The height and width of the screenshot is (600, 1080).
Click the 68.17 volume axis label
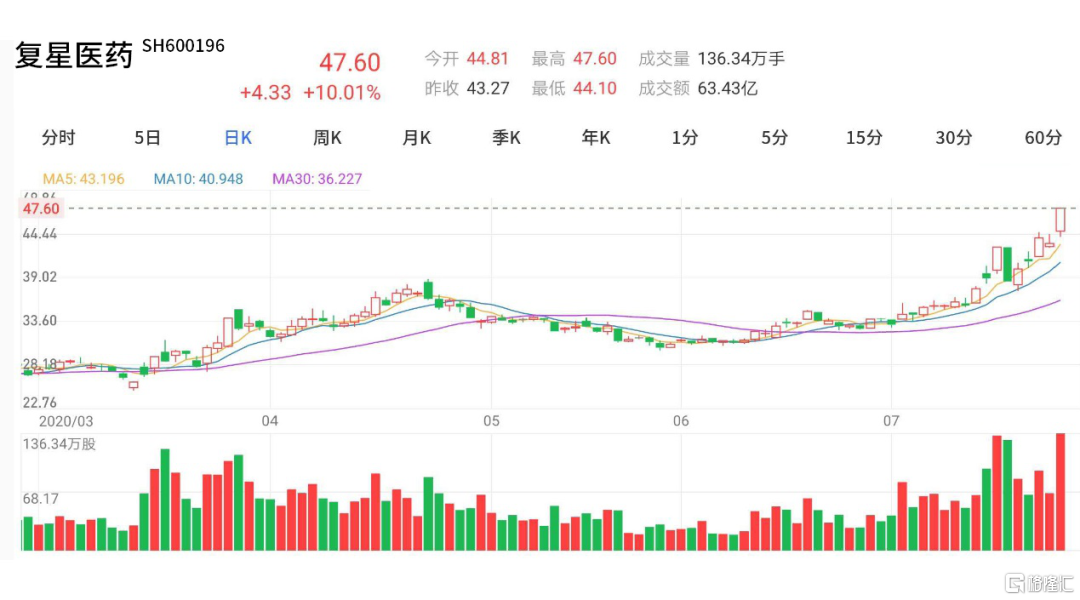pos(41,498)
